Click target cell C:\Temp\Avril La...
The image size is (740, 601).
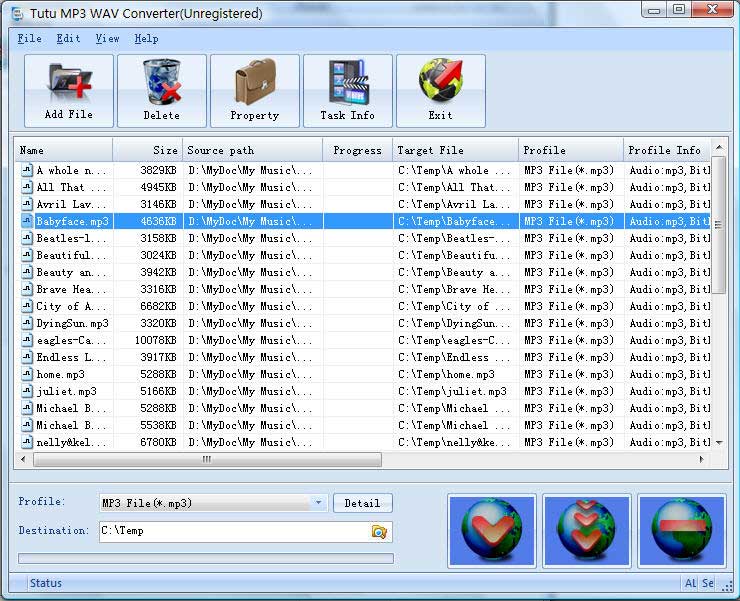(455, 204)
